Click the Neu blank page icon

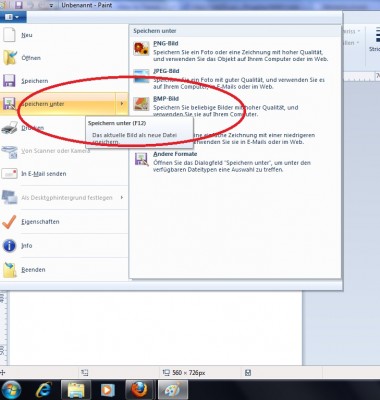point(9,35)
